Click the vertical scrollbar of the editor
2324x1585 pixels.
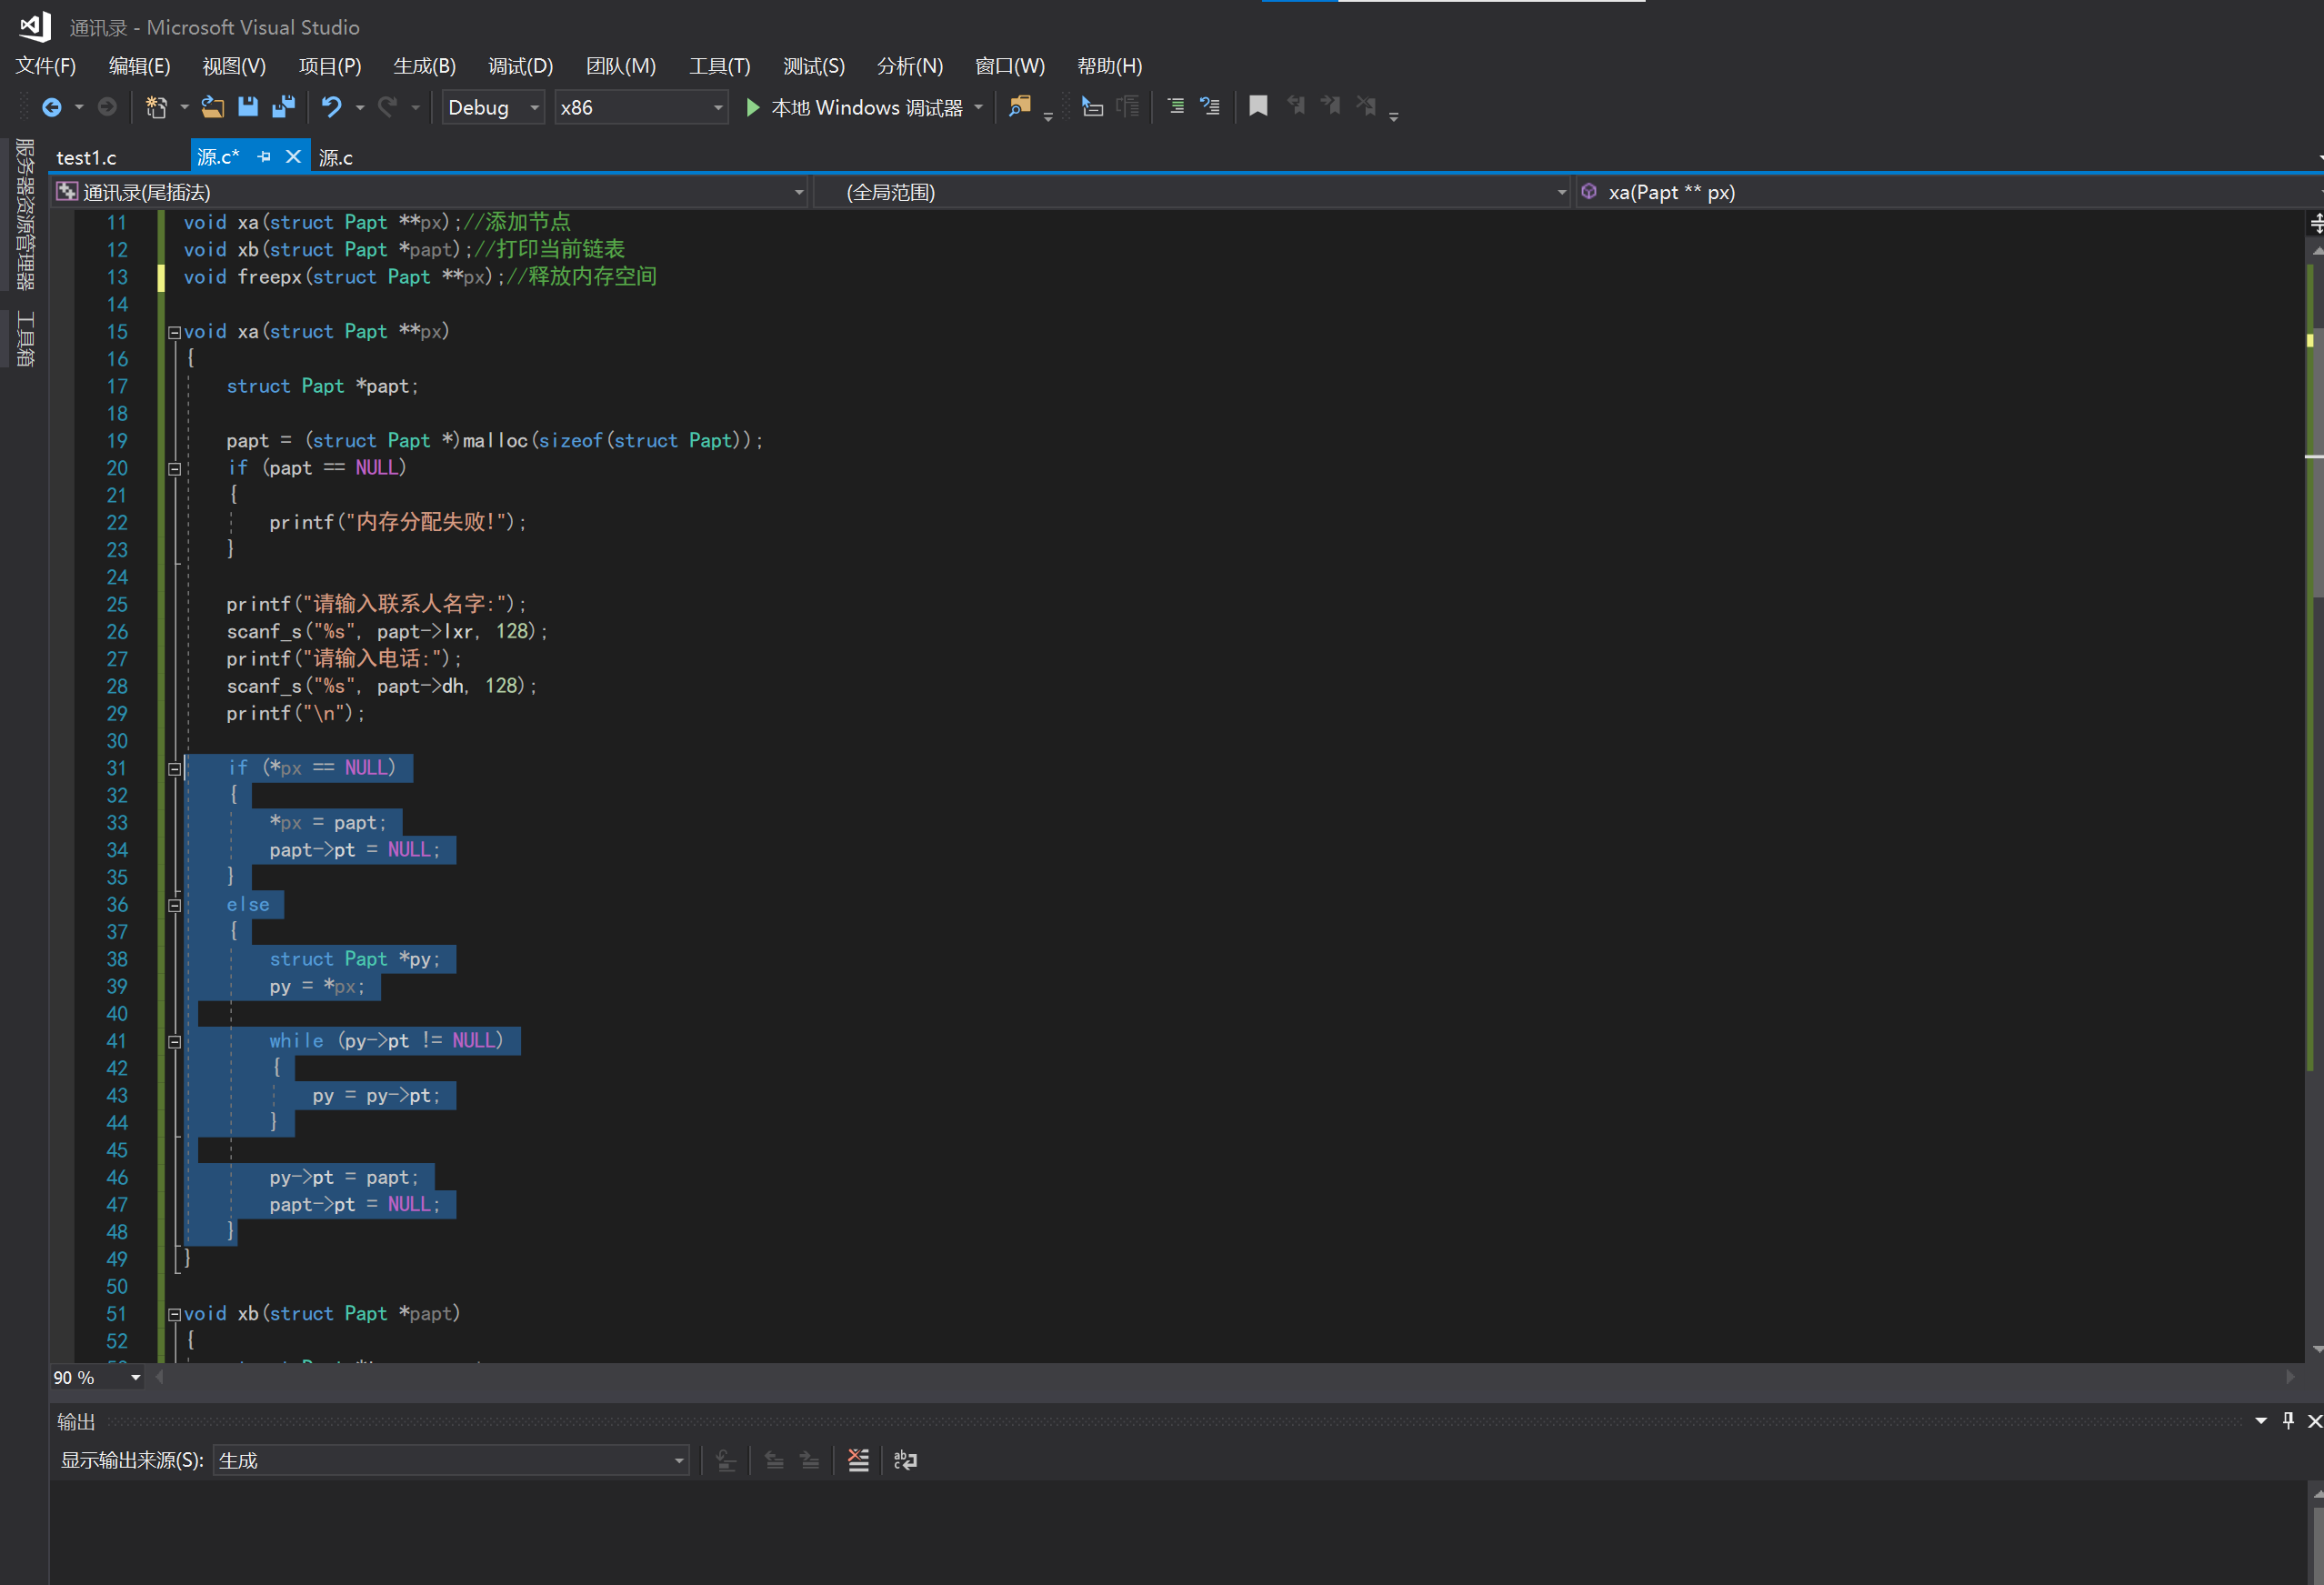[2314, 800]
